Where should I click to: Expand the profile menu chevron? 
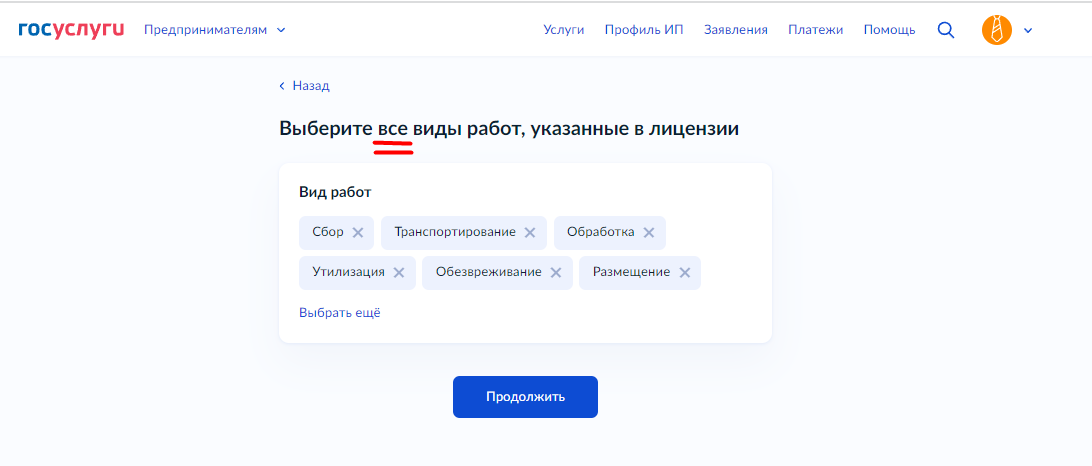point(1027,30)
